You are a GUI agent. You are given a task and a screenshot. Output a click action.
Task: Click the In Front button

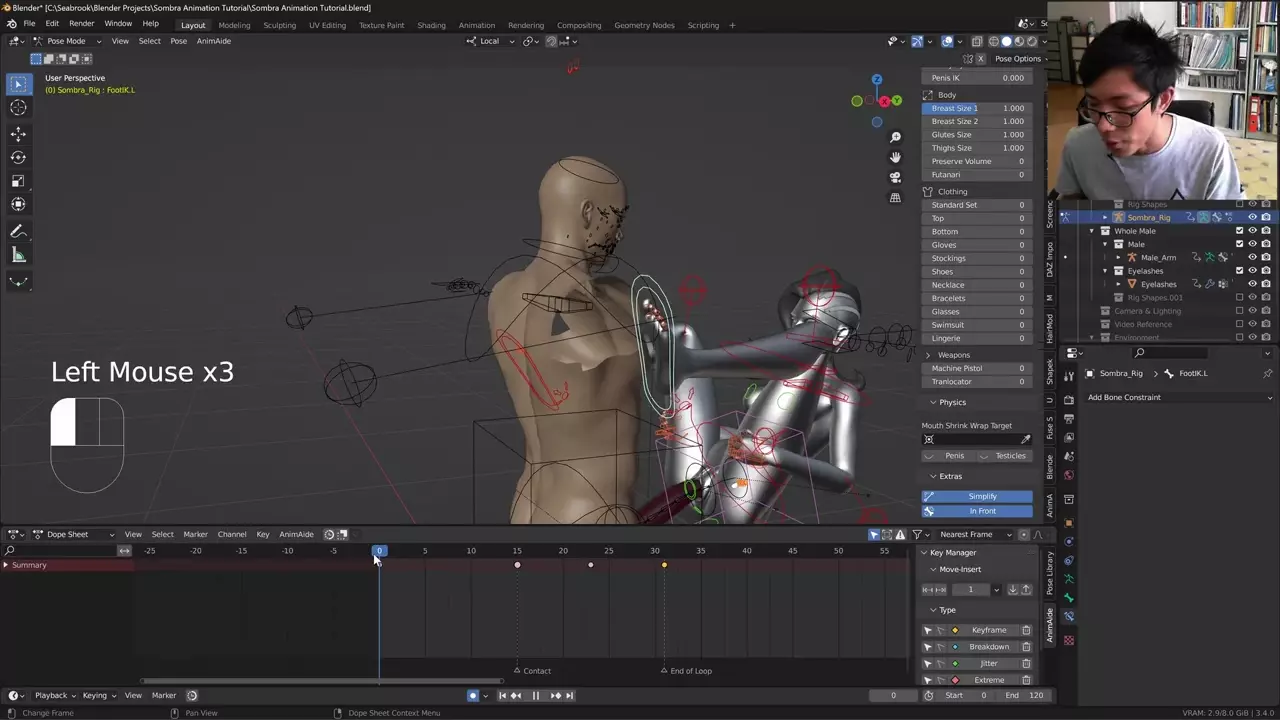pos(982,511)
